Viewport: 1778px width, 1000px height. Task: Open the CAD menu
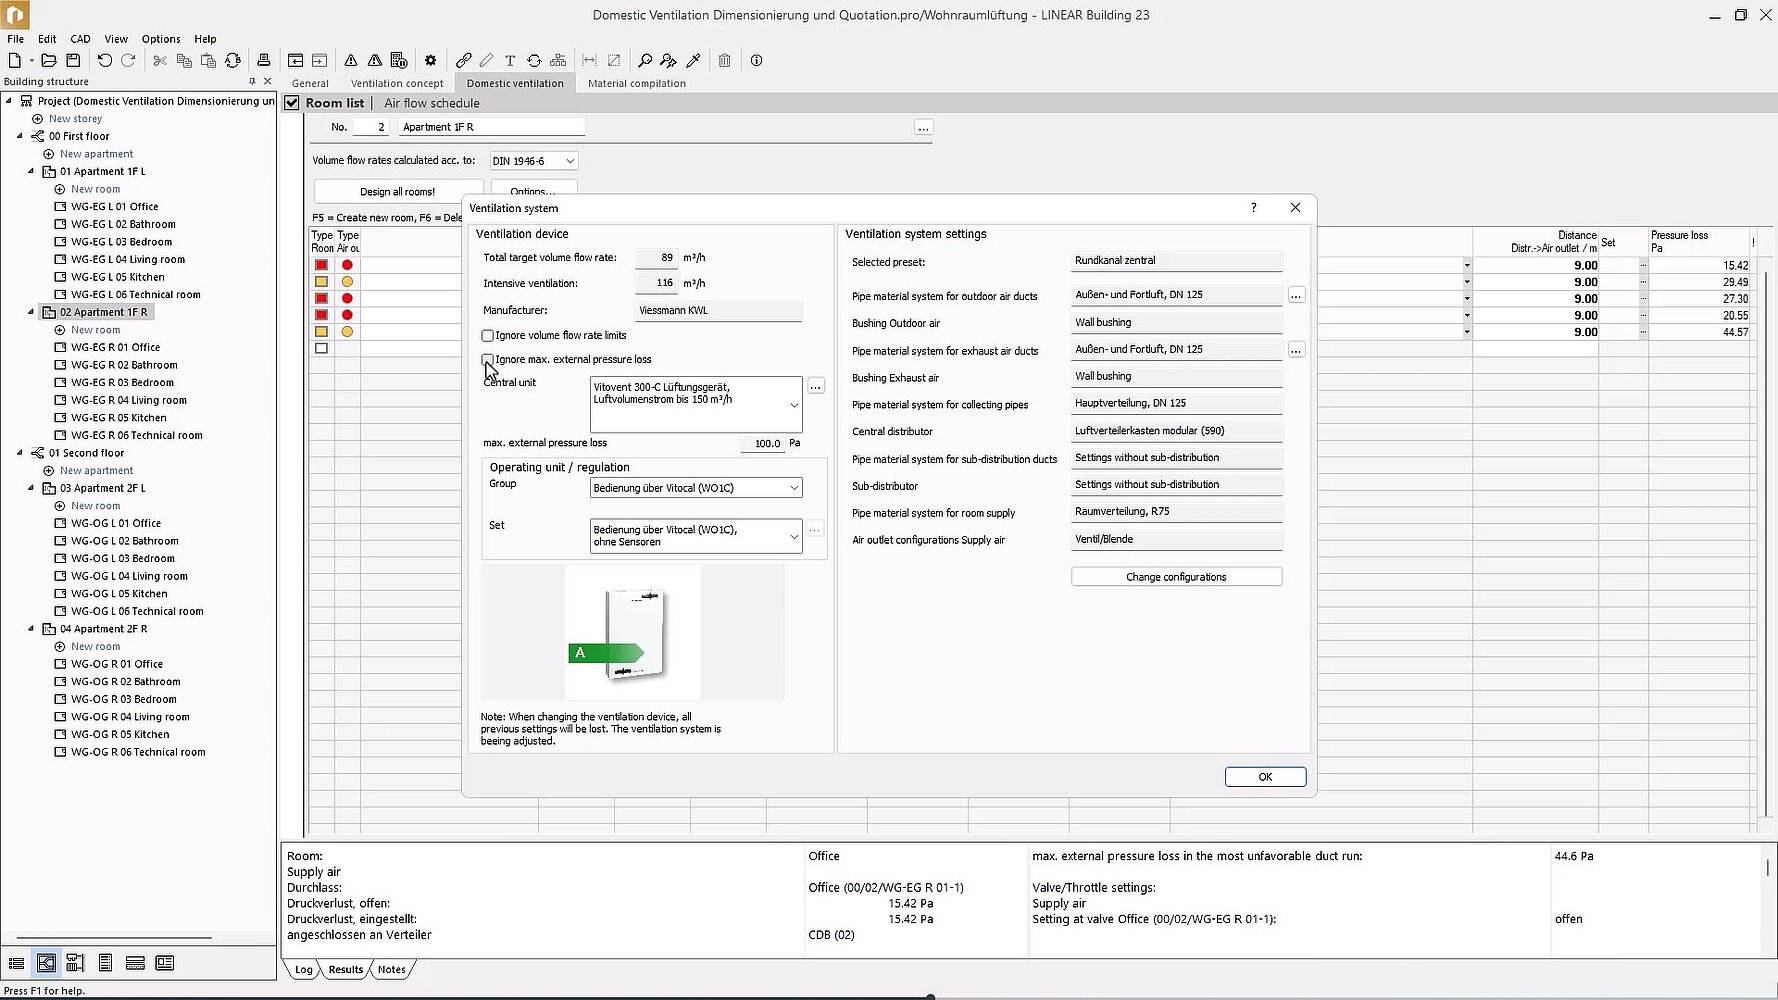80,39
